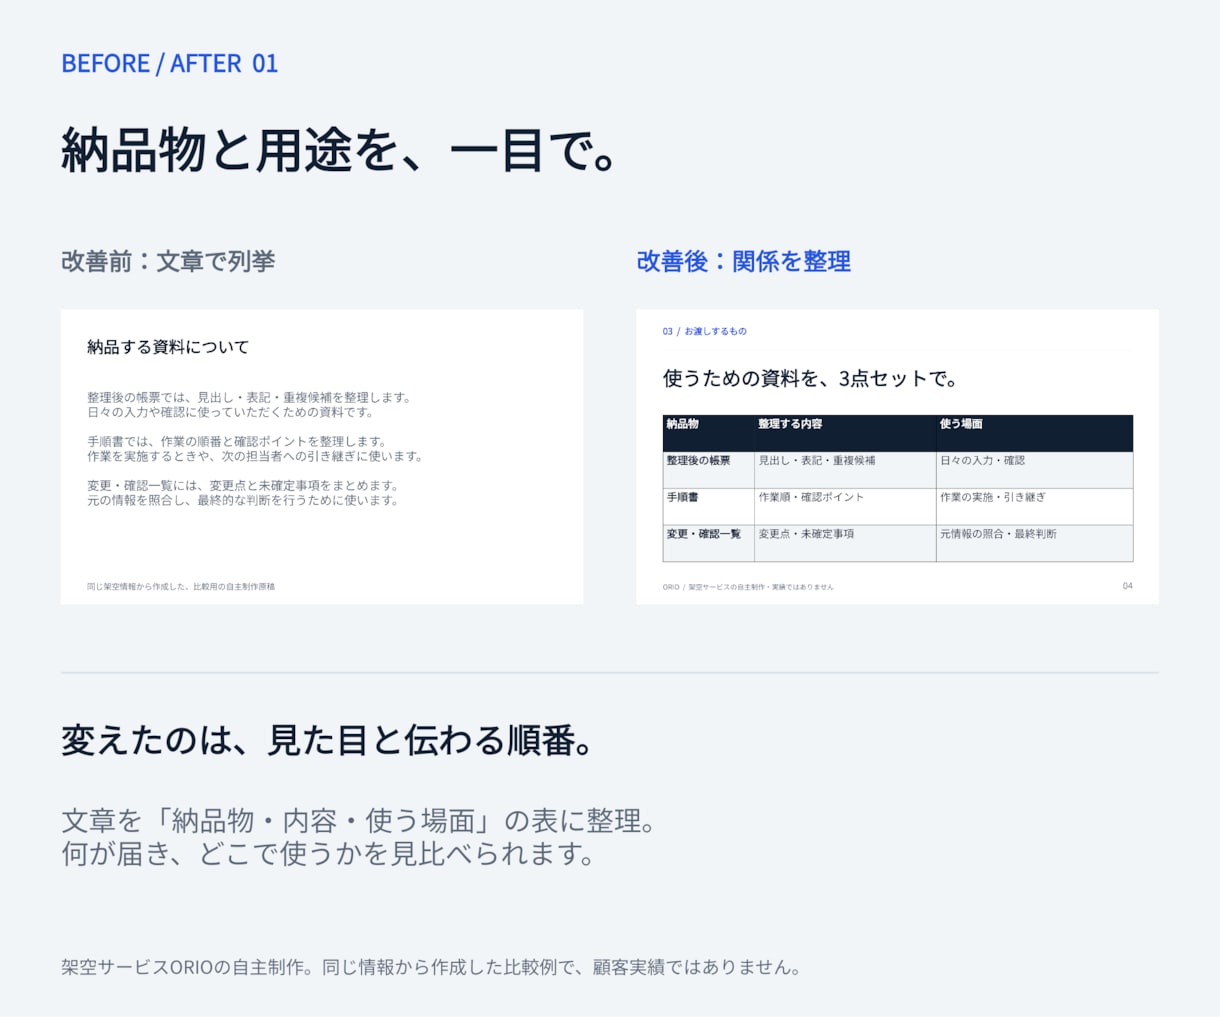Click the headline '納品物と用途を、一目で。'
1220x1017 pixels.
pyautogui.click(x=340, y=151)
